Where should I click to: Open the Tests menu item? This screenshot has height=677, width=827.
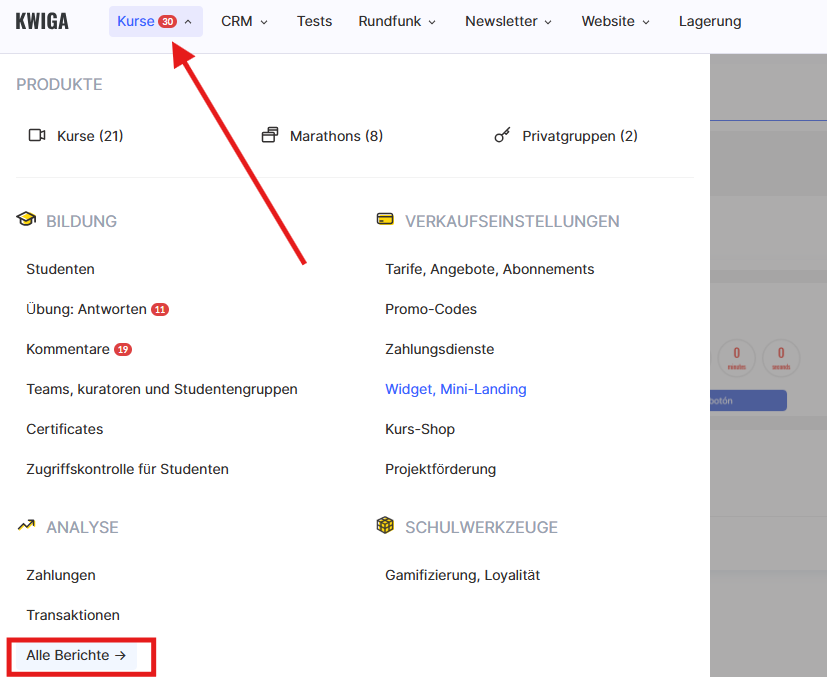314,21
